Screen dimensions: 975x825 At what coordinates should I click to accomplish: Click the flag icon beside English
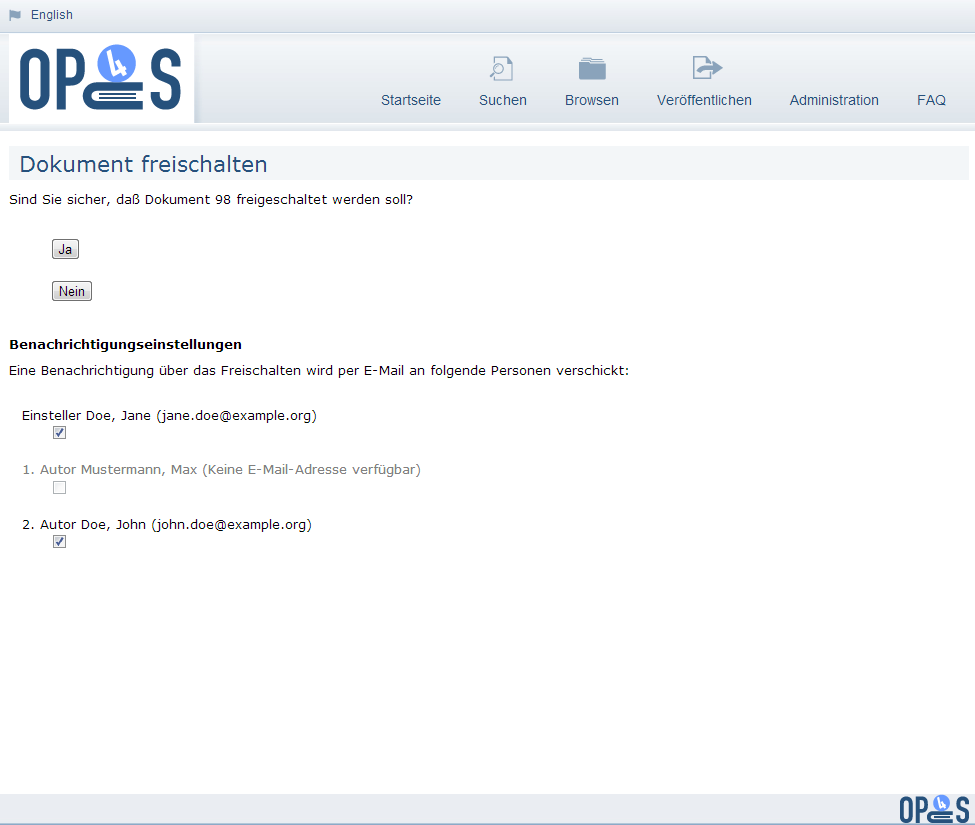[15, 15]
